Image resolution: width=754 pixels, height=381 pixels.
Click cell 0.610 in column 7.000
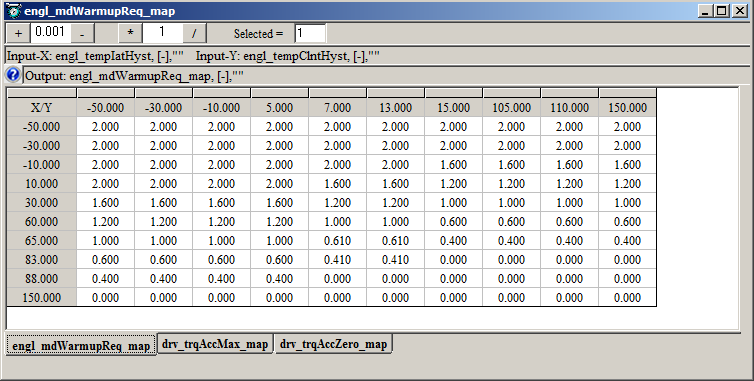tap(338, 241)
